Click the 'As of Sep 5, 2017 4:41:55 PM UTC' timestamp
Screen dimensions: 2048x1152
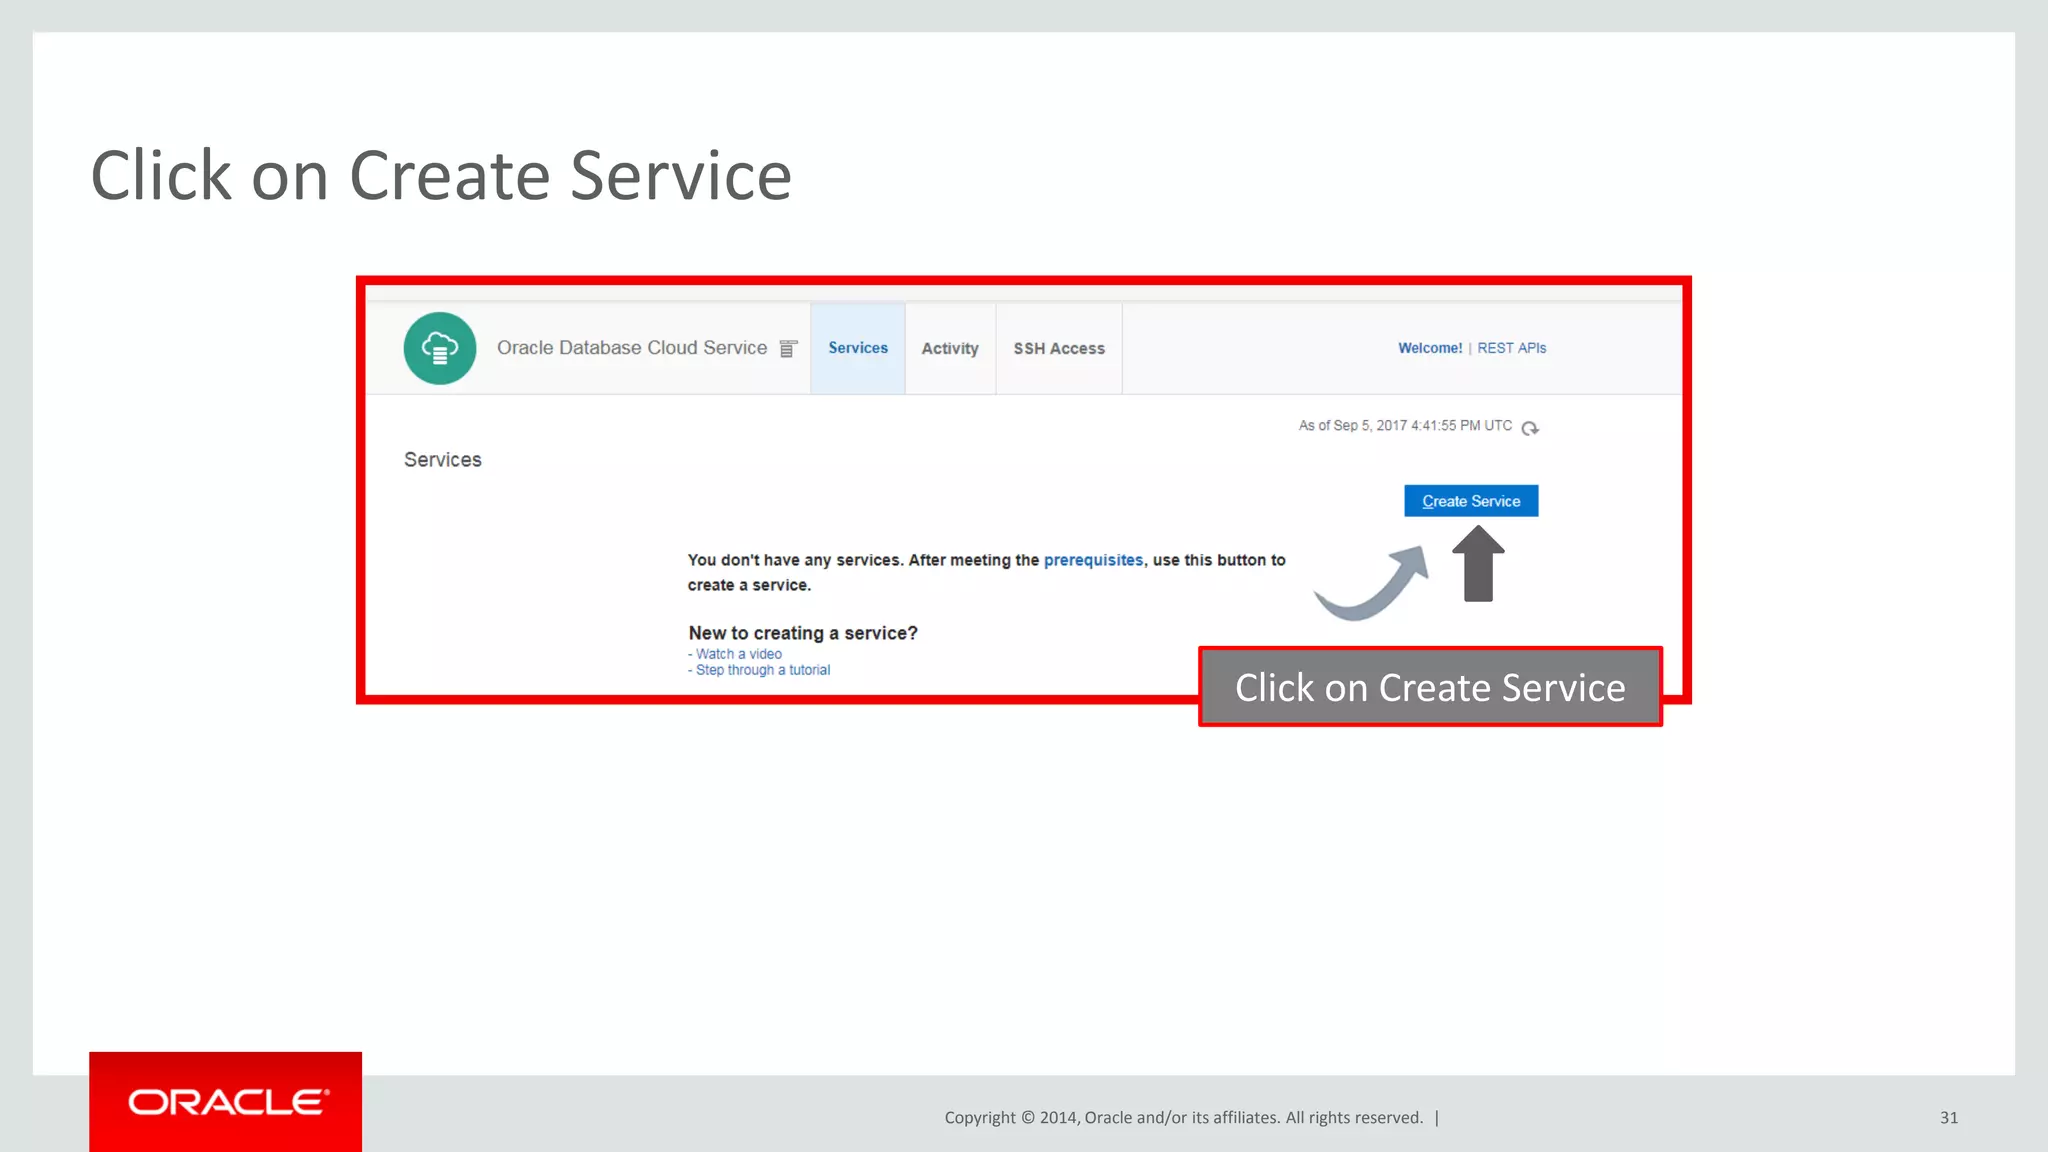point(1405,426)
